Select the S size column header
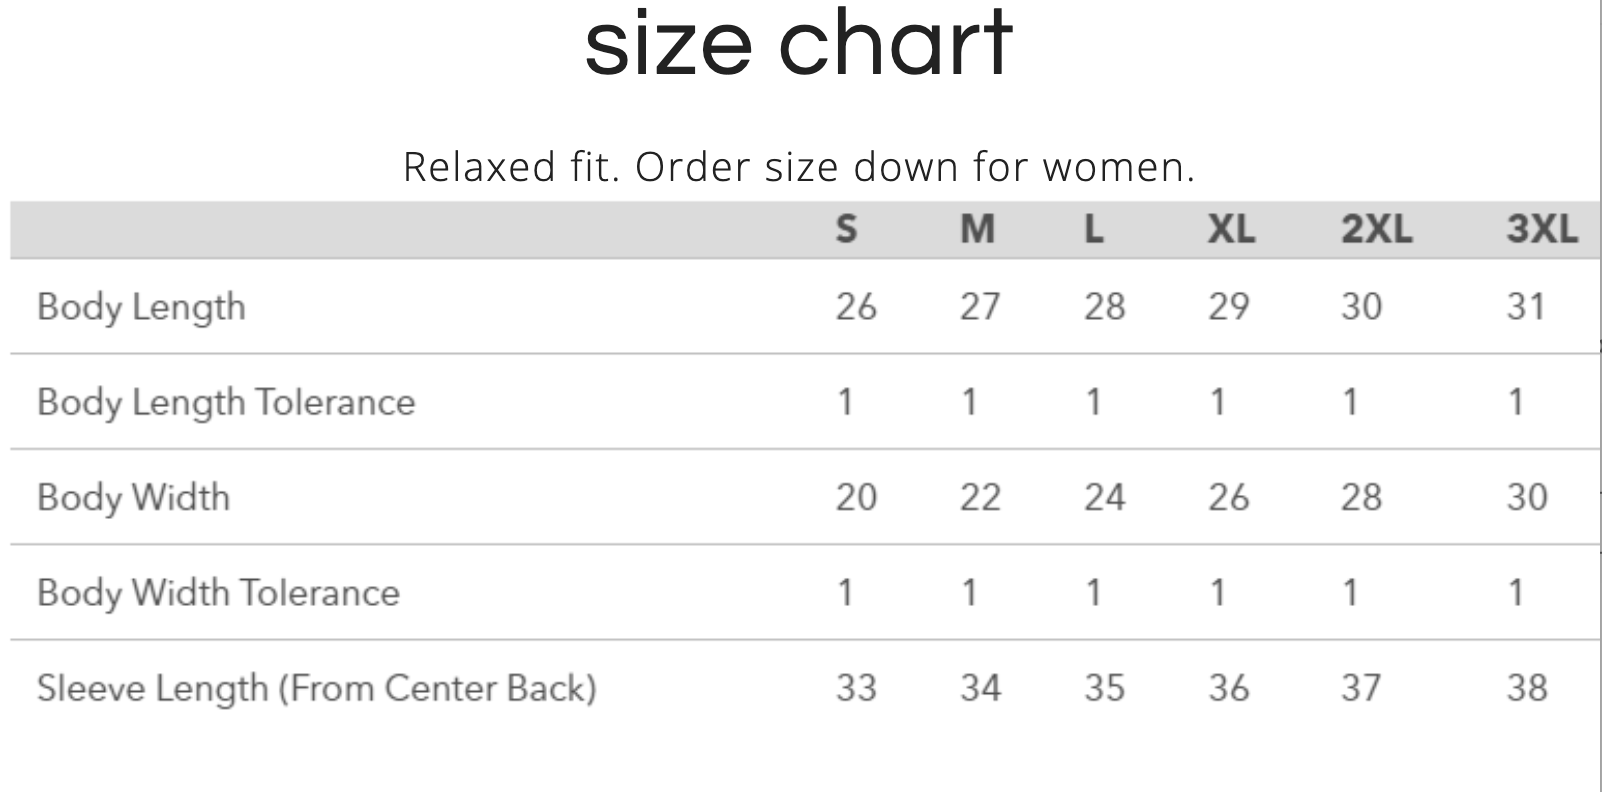Screen dimensions: 1602x792 pyautogui.click(x=846, y=230)
